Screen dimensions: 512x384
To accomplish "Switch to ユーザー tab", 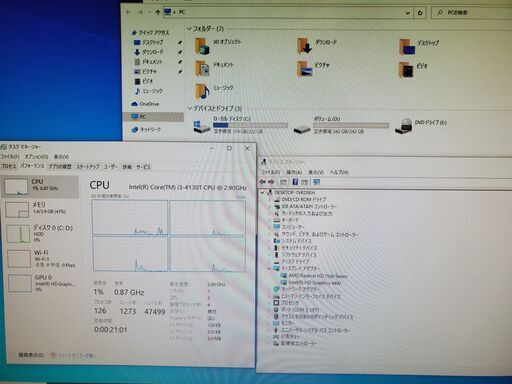I will coord(110,167).
